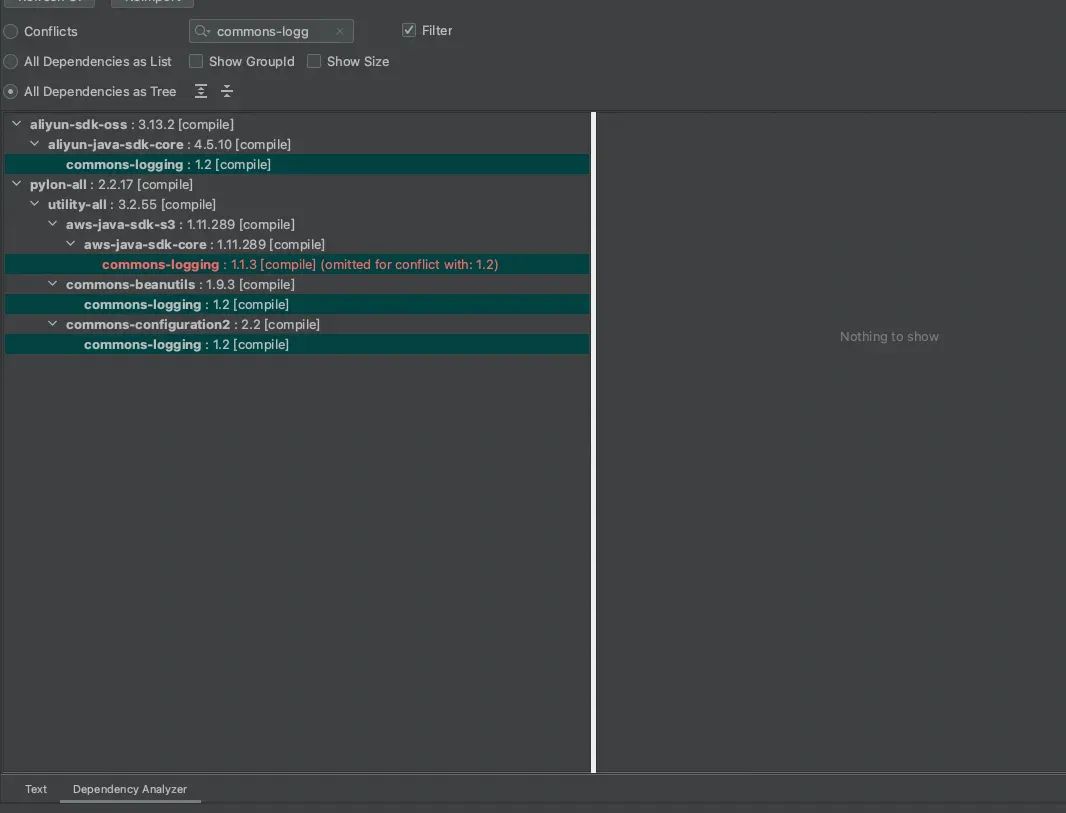Click the Collapse All tree icon

[x=227, y=91]
